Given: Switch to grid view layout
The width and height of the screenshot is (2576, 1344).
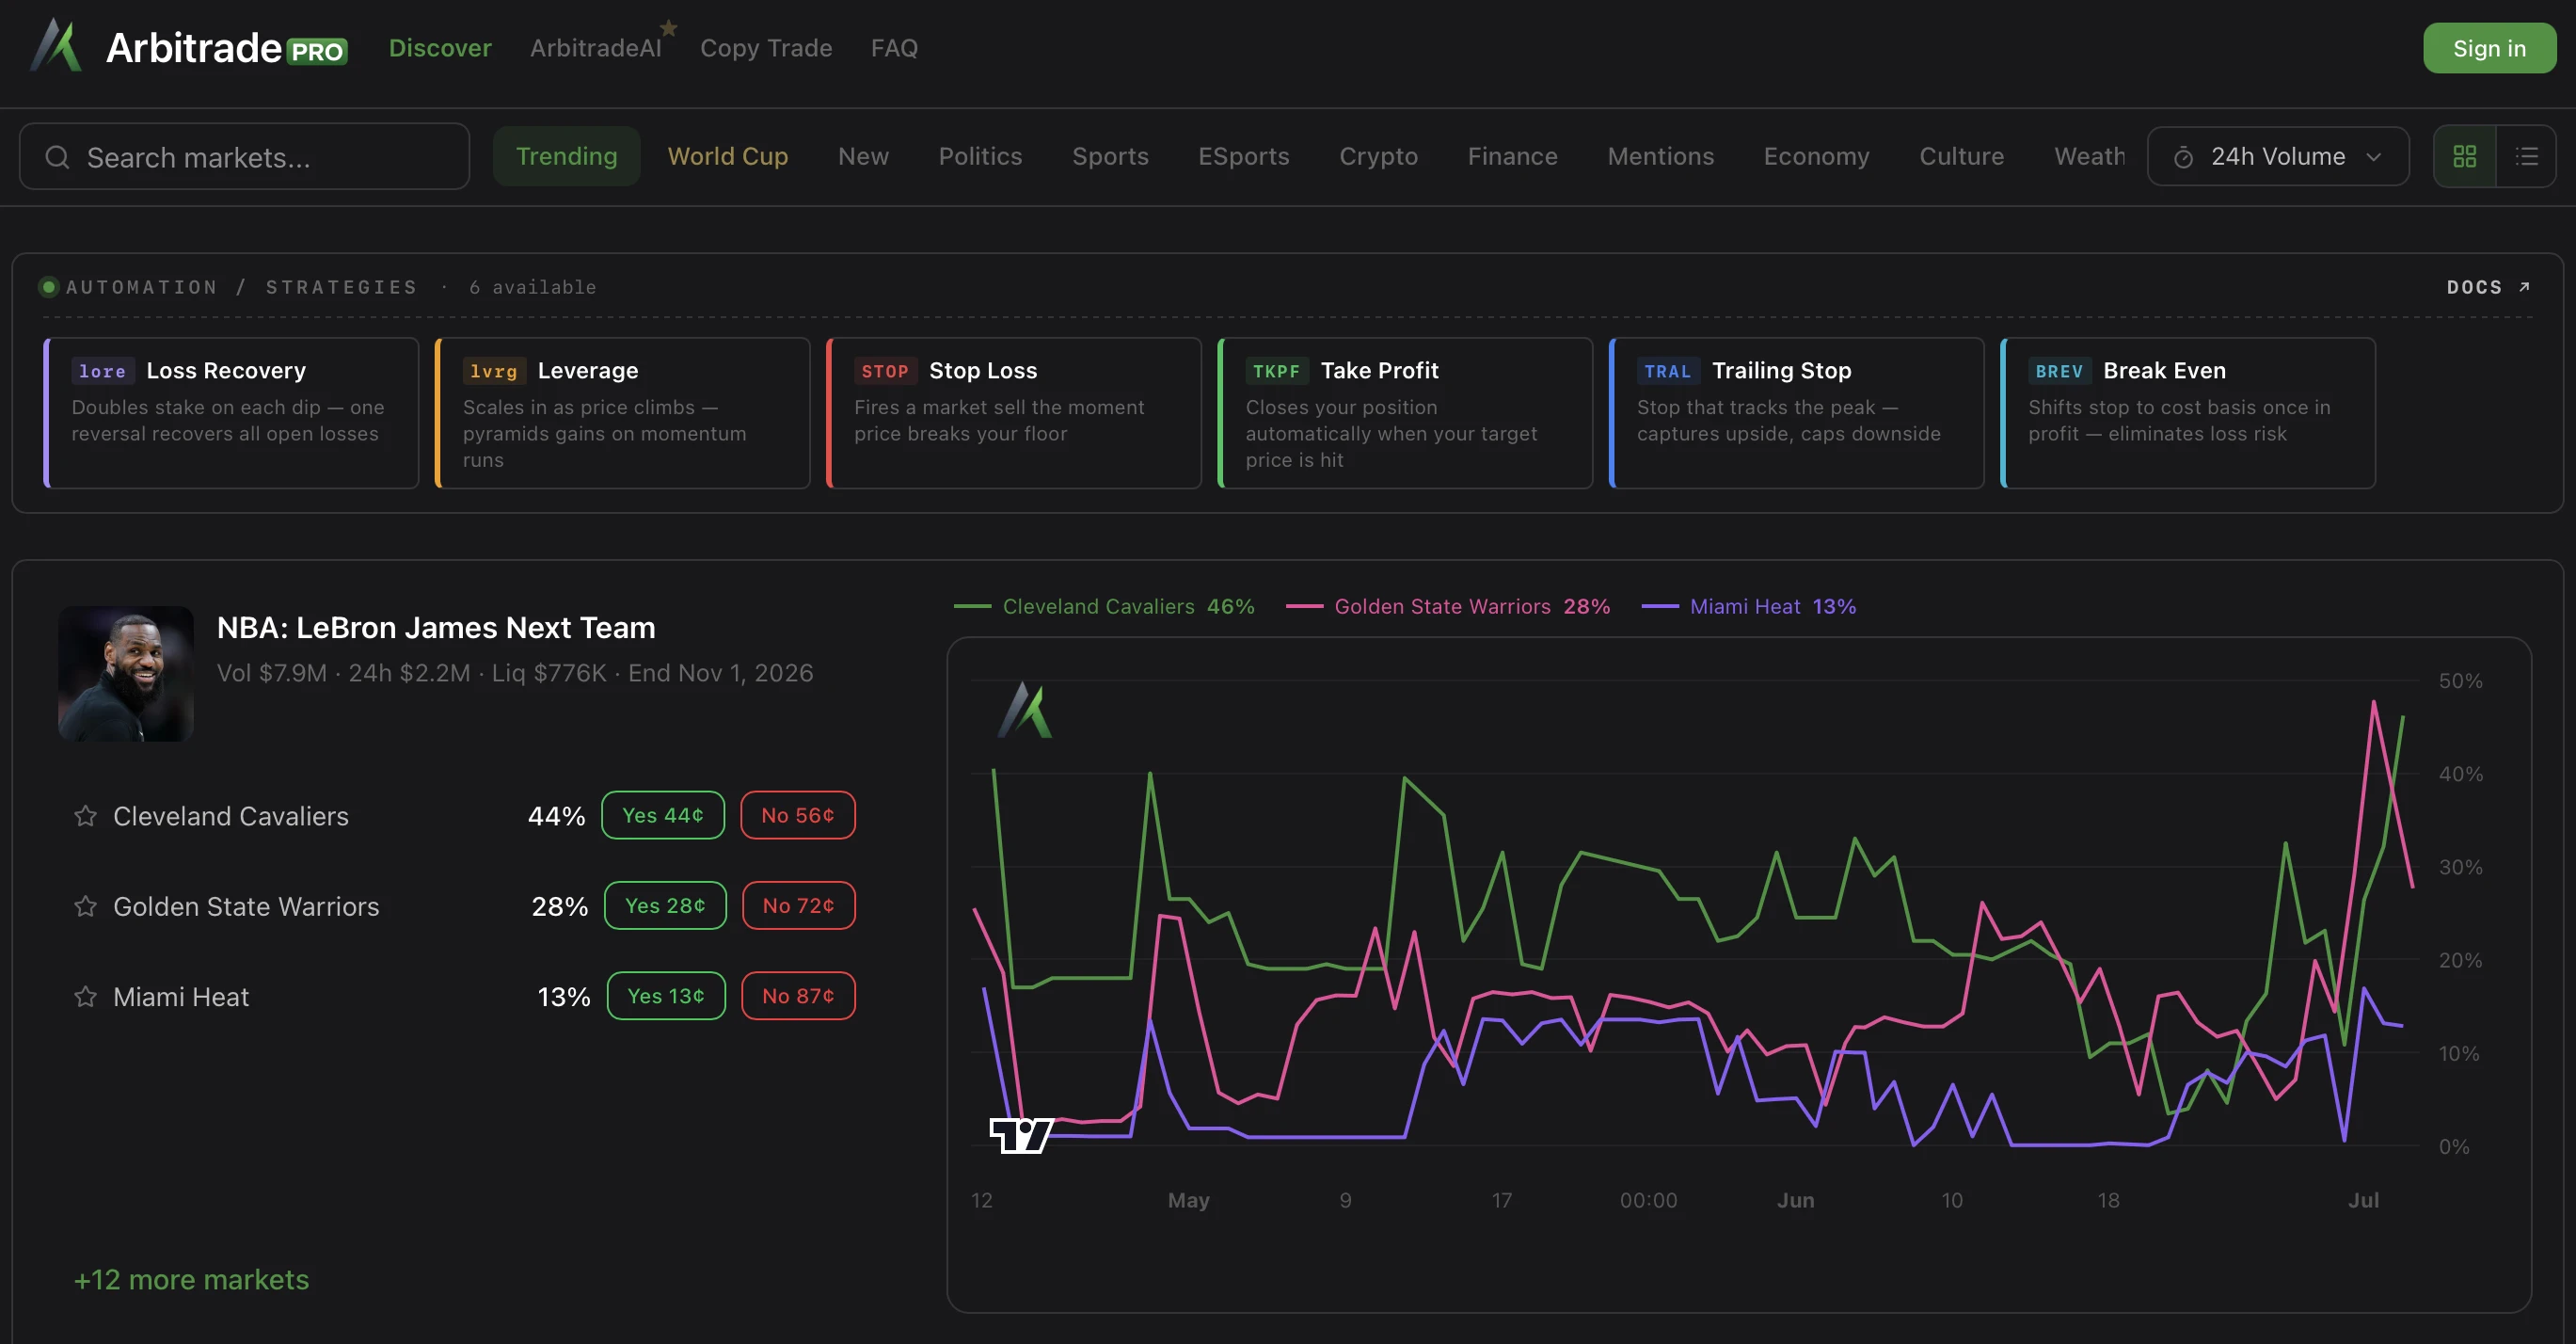Looking at the screenshot, I should tap(2465, 156).
